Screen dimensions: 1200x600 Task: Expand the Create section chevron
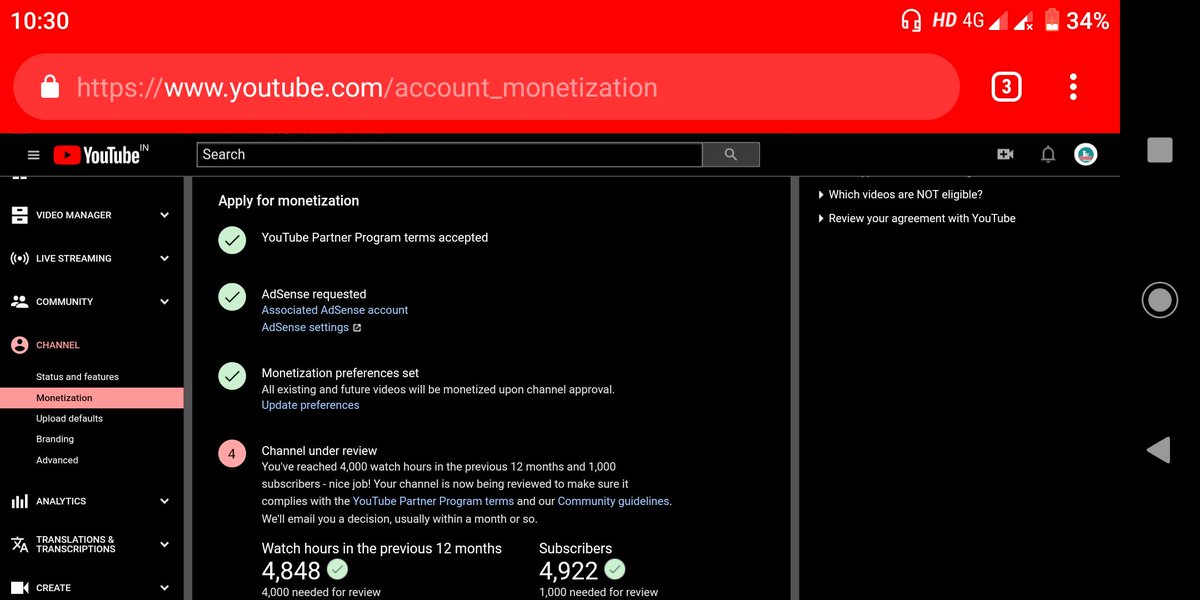(x=164, y=588)
